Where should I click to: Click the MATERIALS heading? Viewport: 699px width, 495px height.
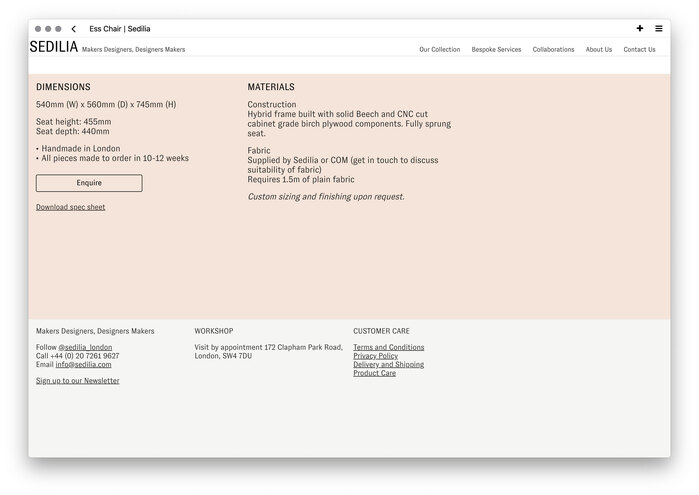pos(271,87)
